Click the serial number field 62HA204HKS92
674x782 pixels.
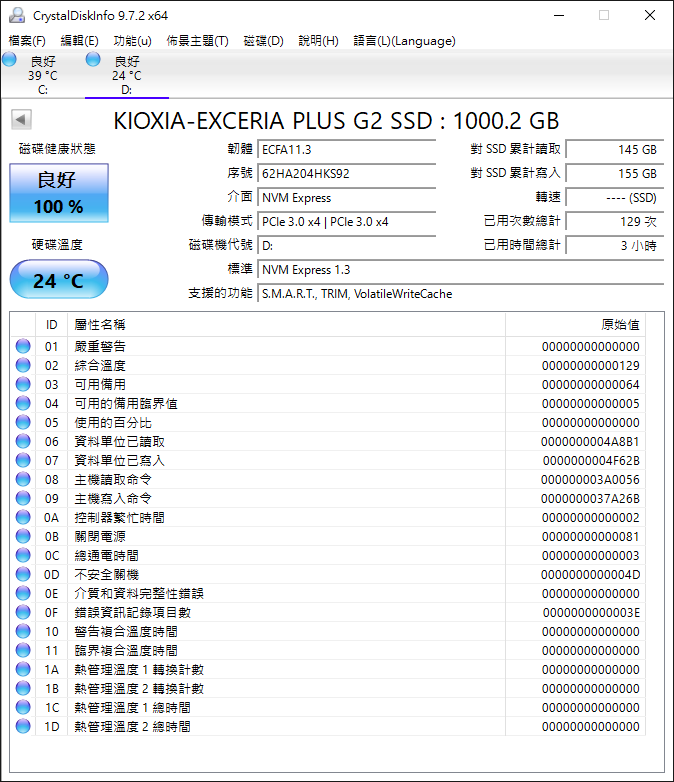347,173
